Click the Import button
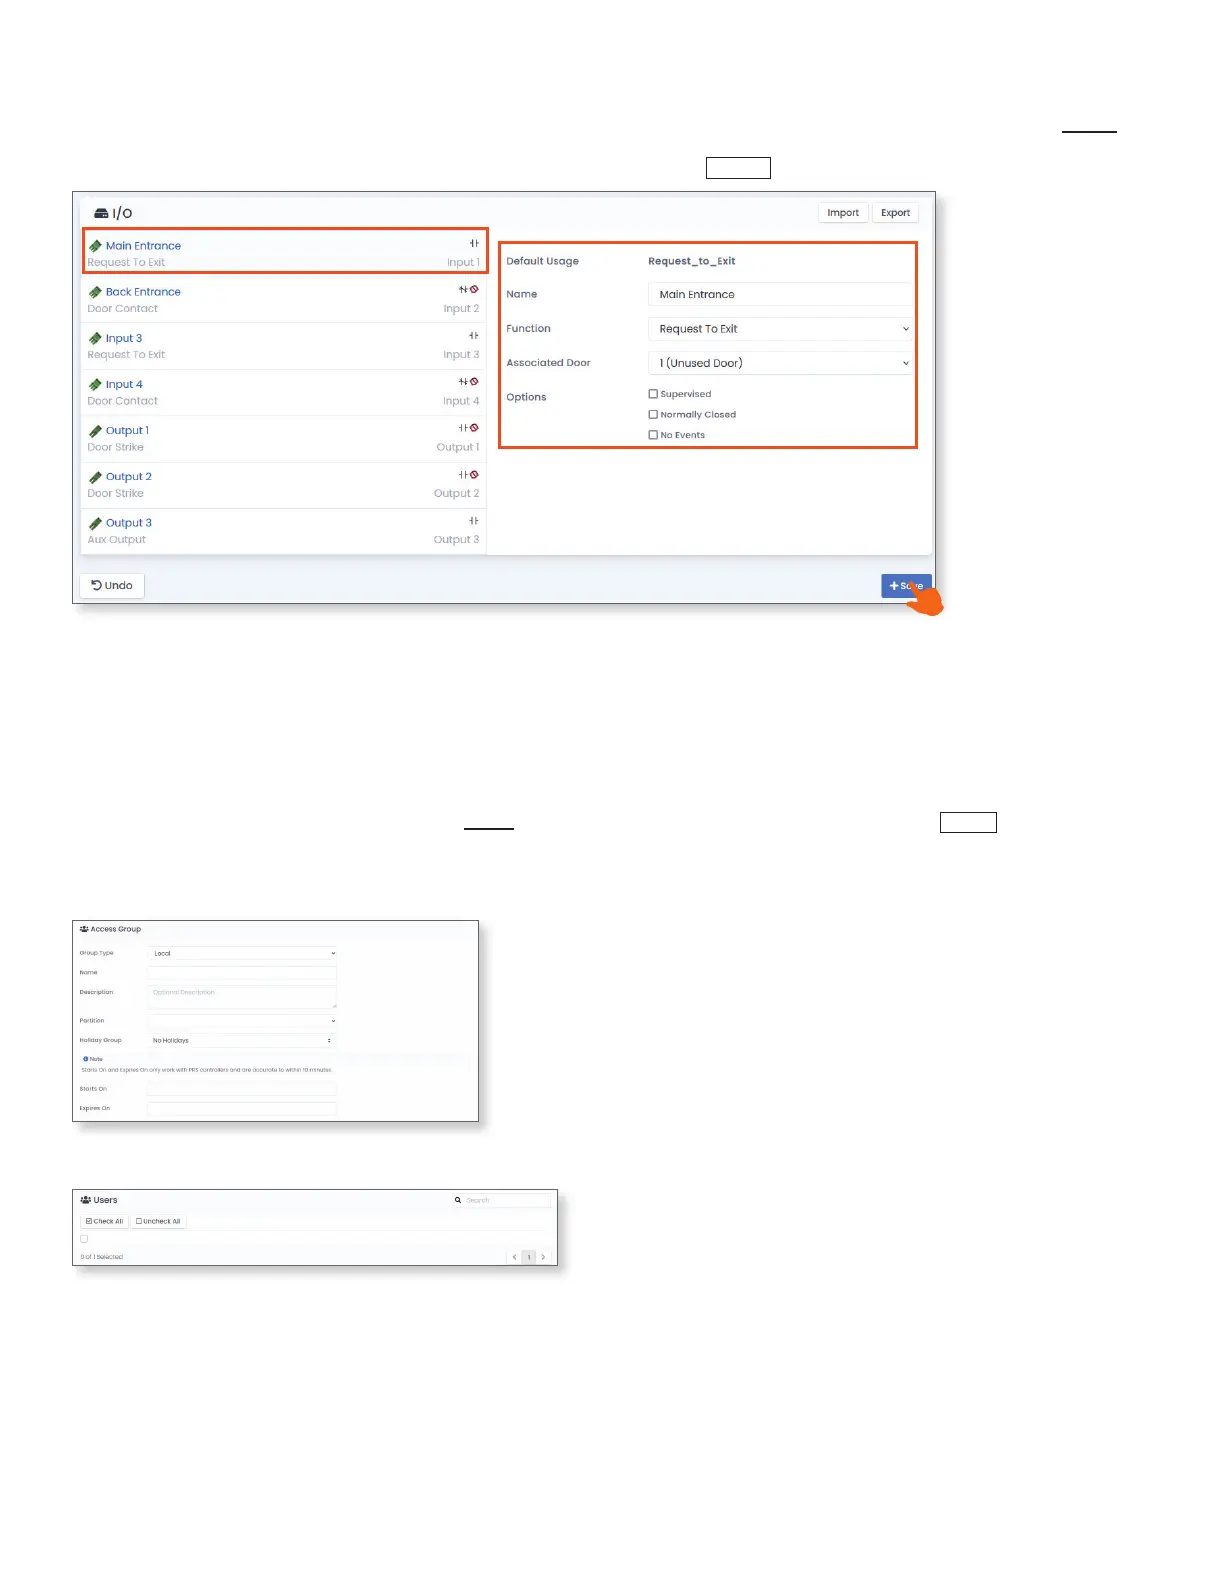Screen dimensions: 1224x1584 [843, 213]
